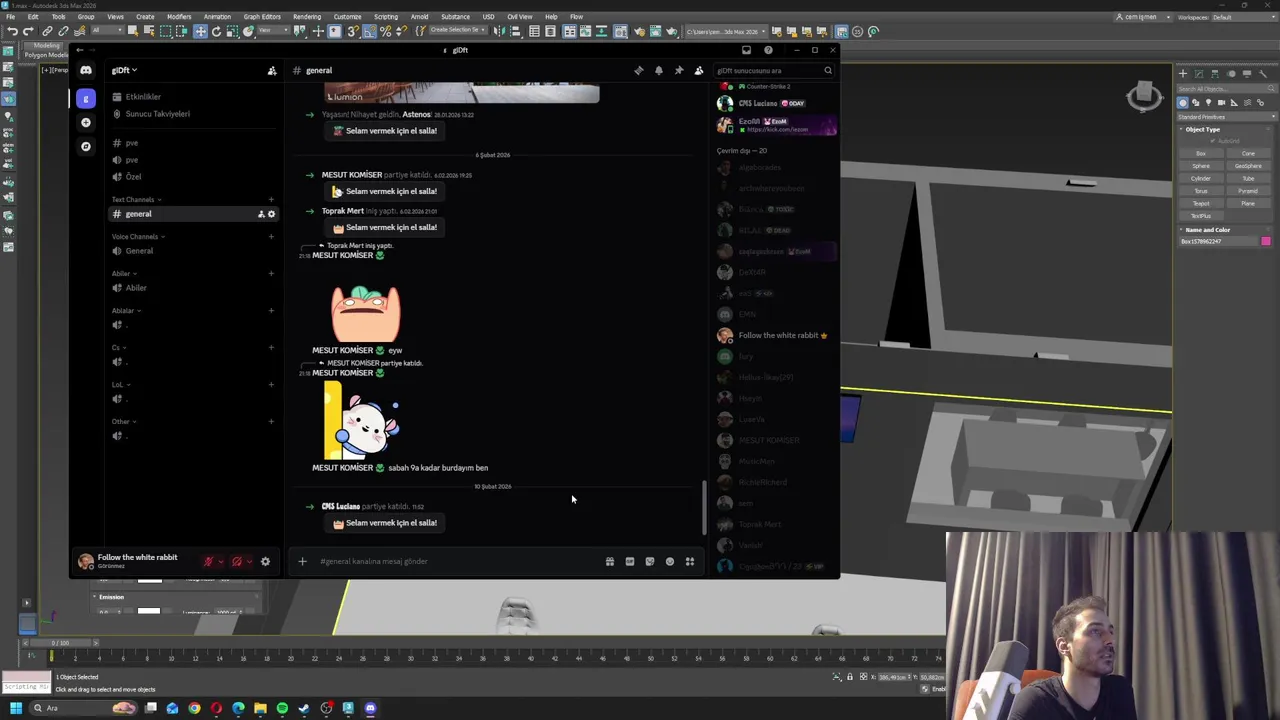Open the Discord inbox icon
1280x720 pixels.
point(746,50)
